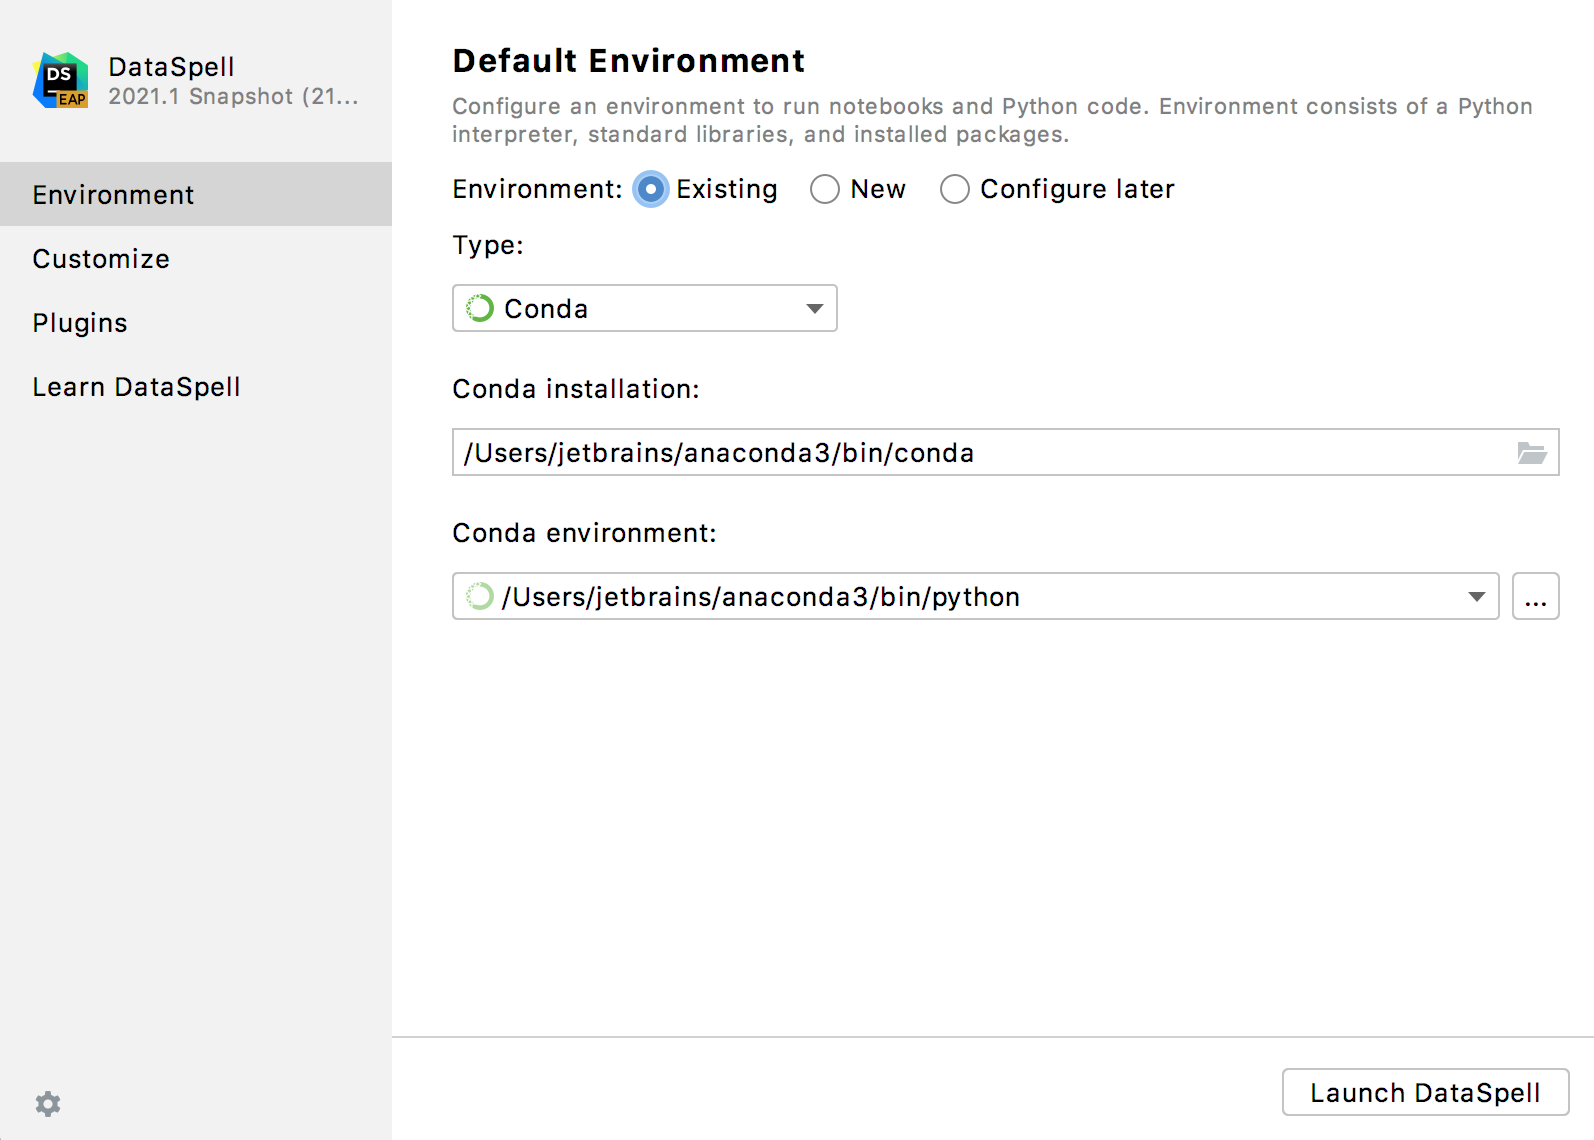
Task: Click the 2021.1 Snapshot version text
Action: (x=233, y=96)
